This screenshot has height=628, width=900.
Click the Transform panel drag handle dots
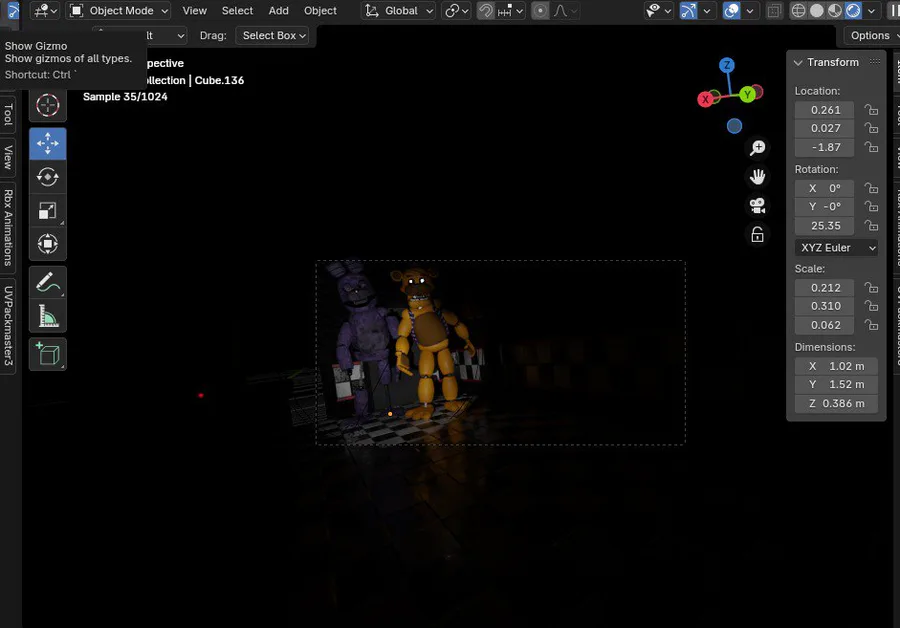point(875,62)
